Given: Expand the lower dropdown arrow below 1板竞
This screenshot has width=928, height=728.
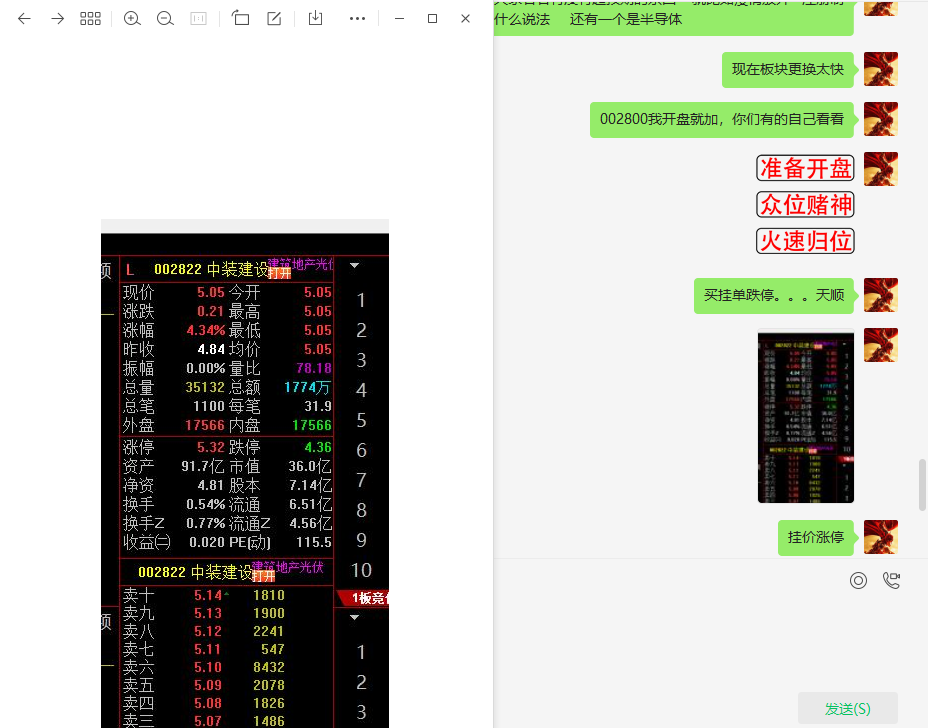Looking at the screenshot, I should point(355,617).
